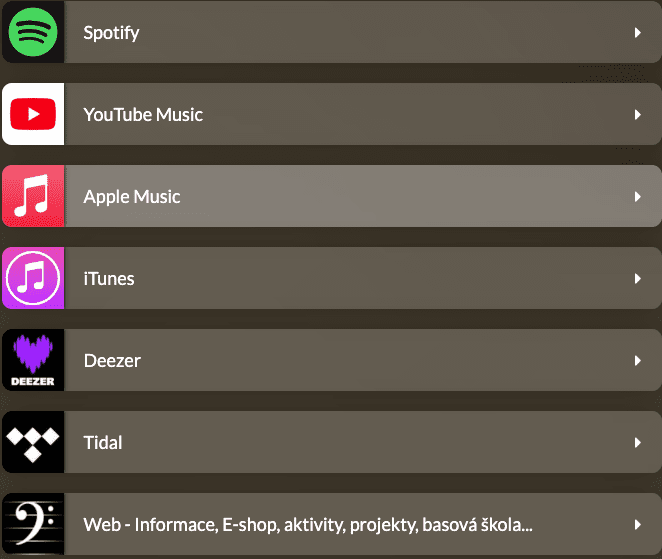Click the Apple Music note icon
The image size is (662, 559).
[33, 197]
